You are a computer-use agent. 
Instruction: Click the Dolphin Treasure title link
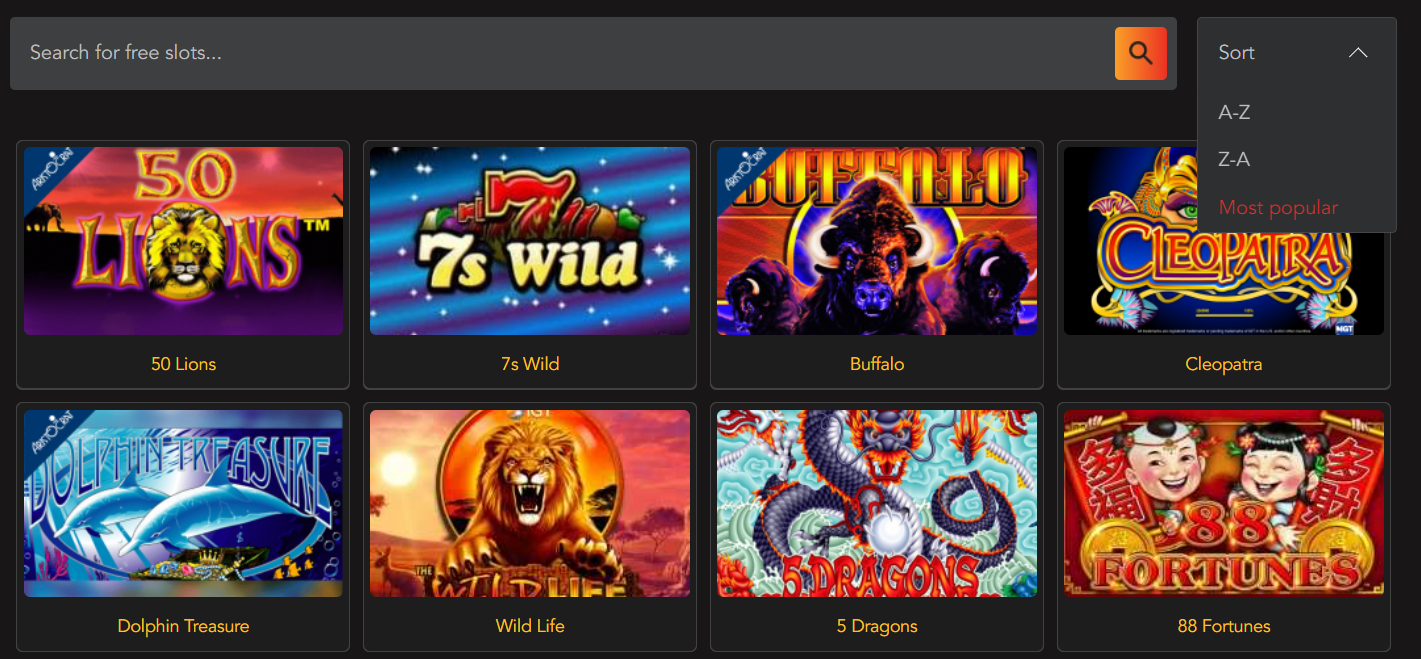click(x=183, y=626)
